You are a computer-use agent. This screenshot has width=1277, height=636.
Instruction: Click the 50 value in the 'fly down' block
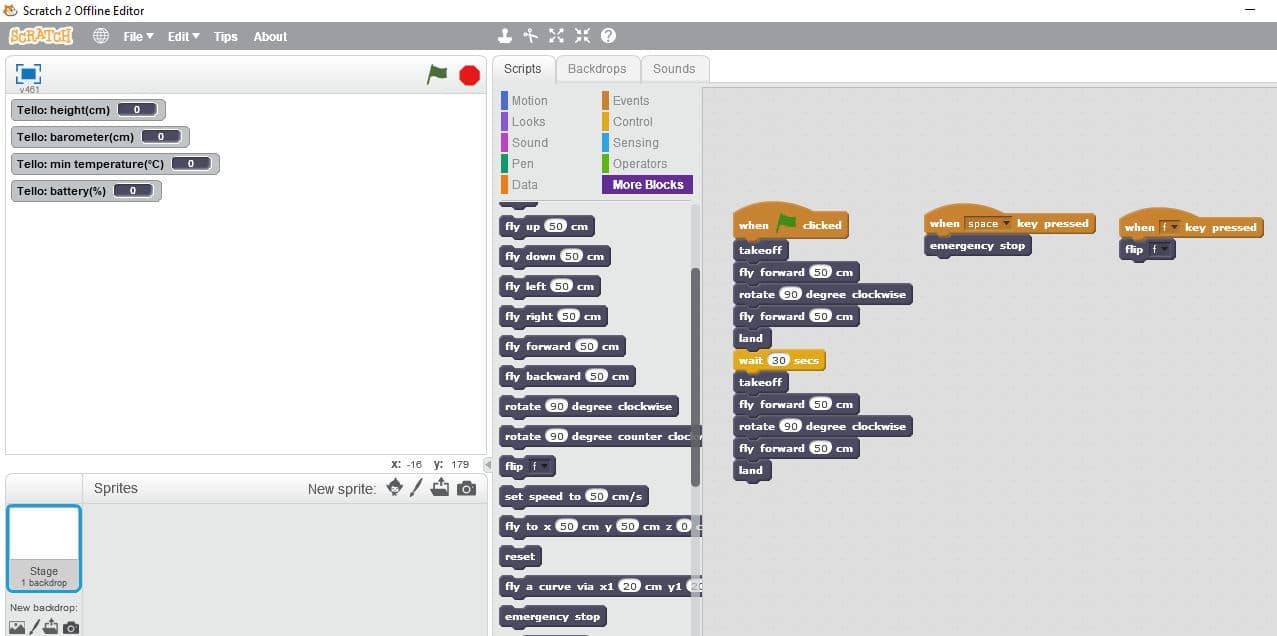(571, 257)
